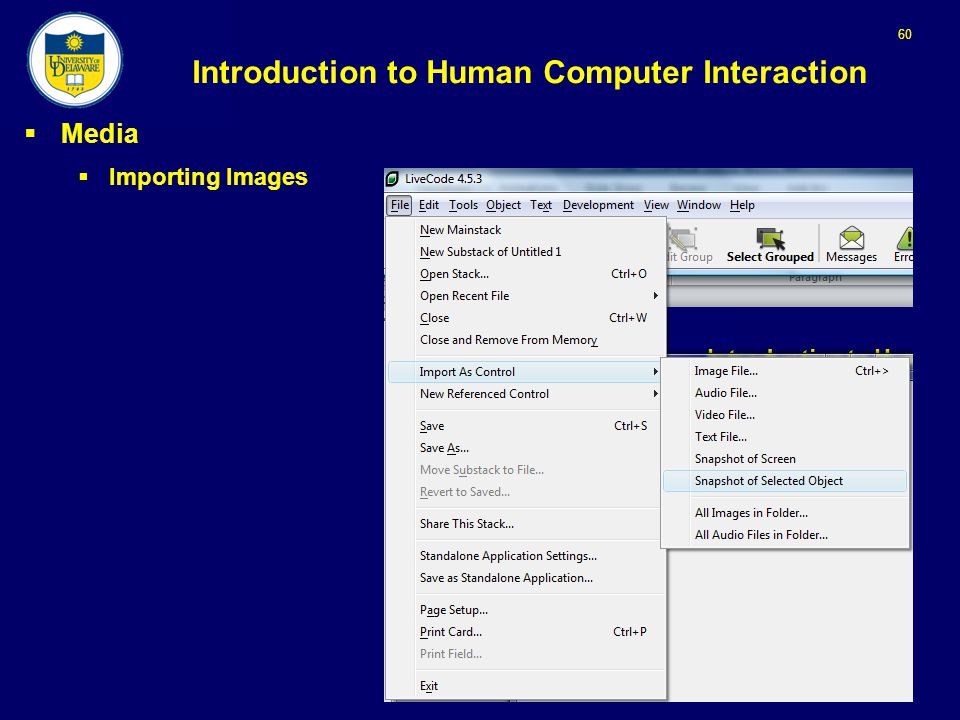This screenshot has width=960, height=720.
Task: Click the slide title text
Action: 530,72
